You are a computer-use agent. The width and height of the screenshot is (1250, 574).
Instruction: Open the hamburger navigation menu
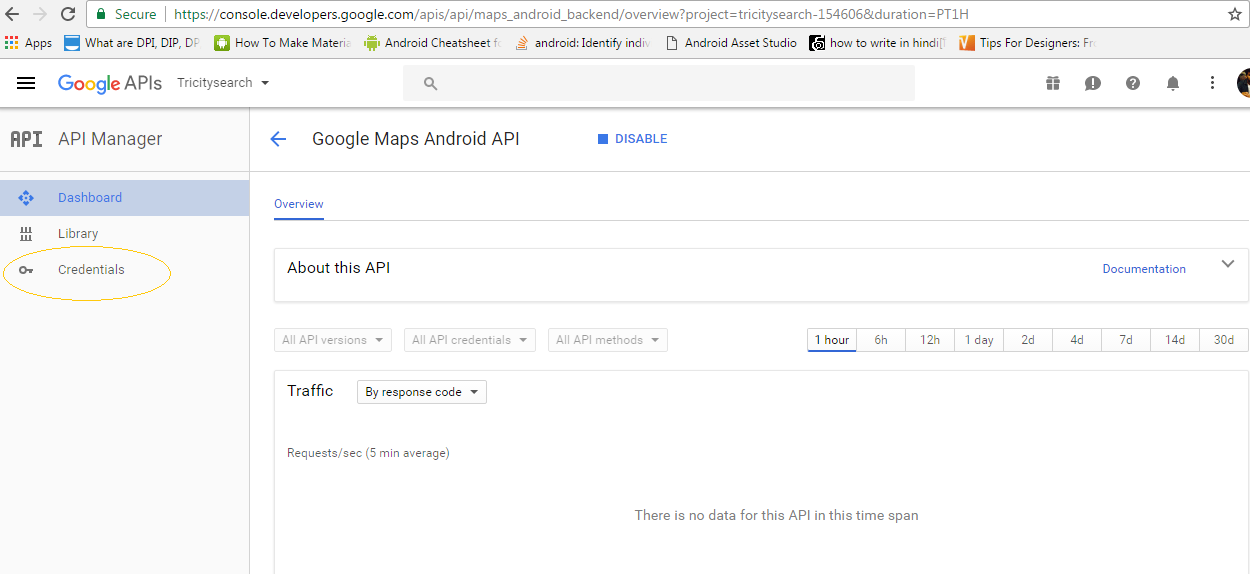26,83
